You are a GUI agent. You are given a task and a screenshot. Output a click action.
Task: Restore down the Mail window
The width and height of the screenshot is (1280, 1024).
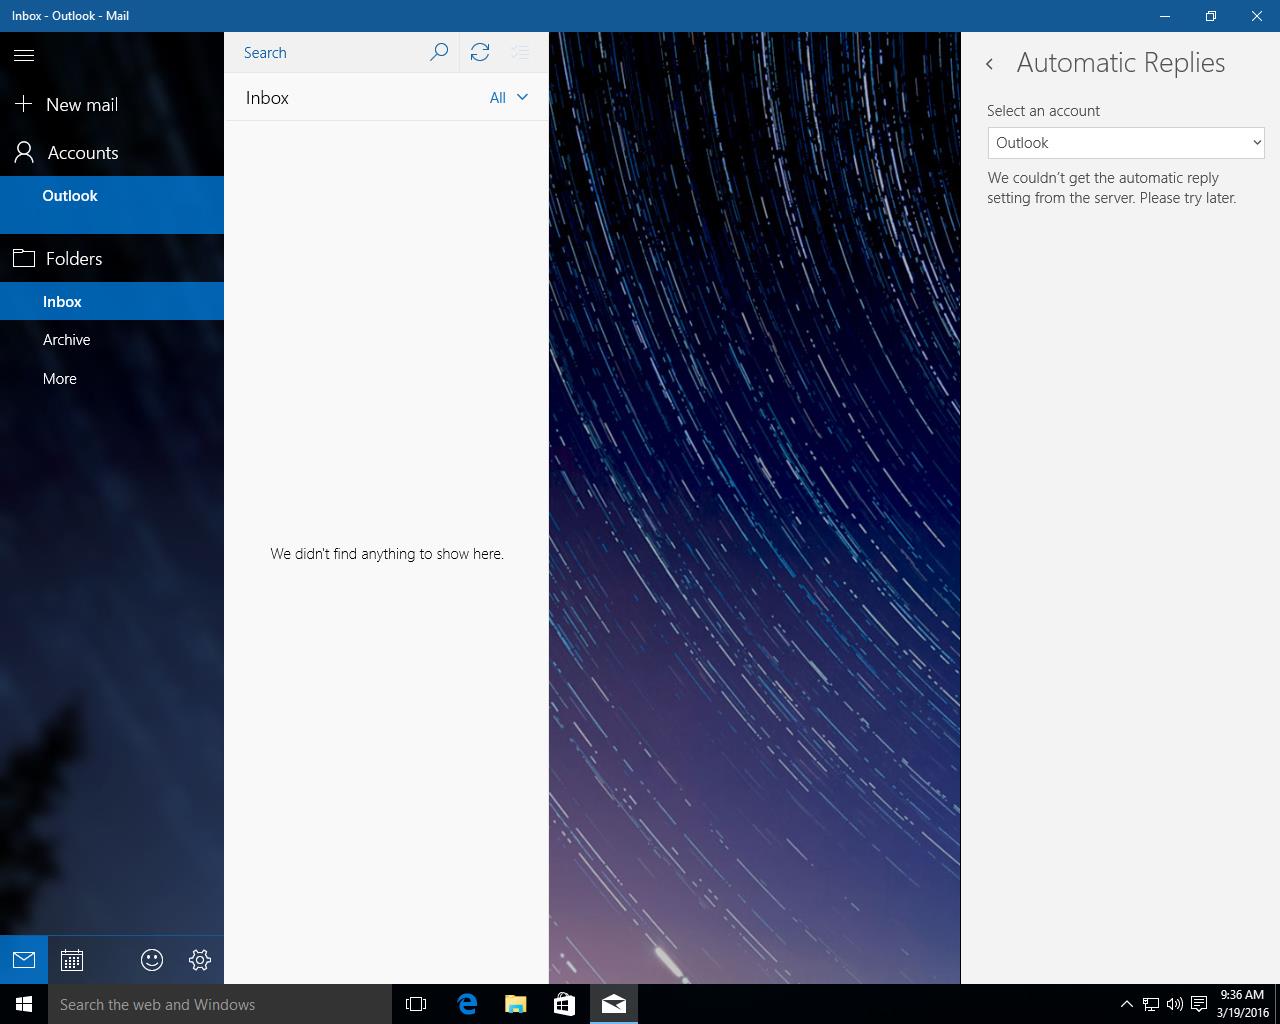tap(1211, 16)
